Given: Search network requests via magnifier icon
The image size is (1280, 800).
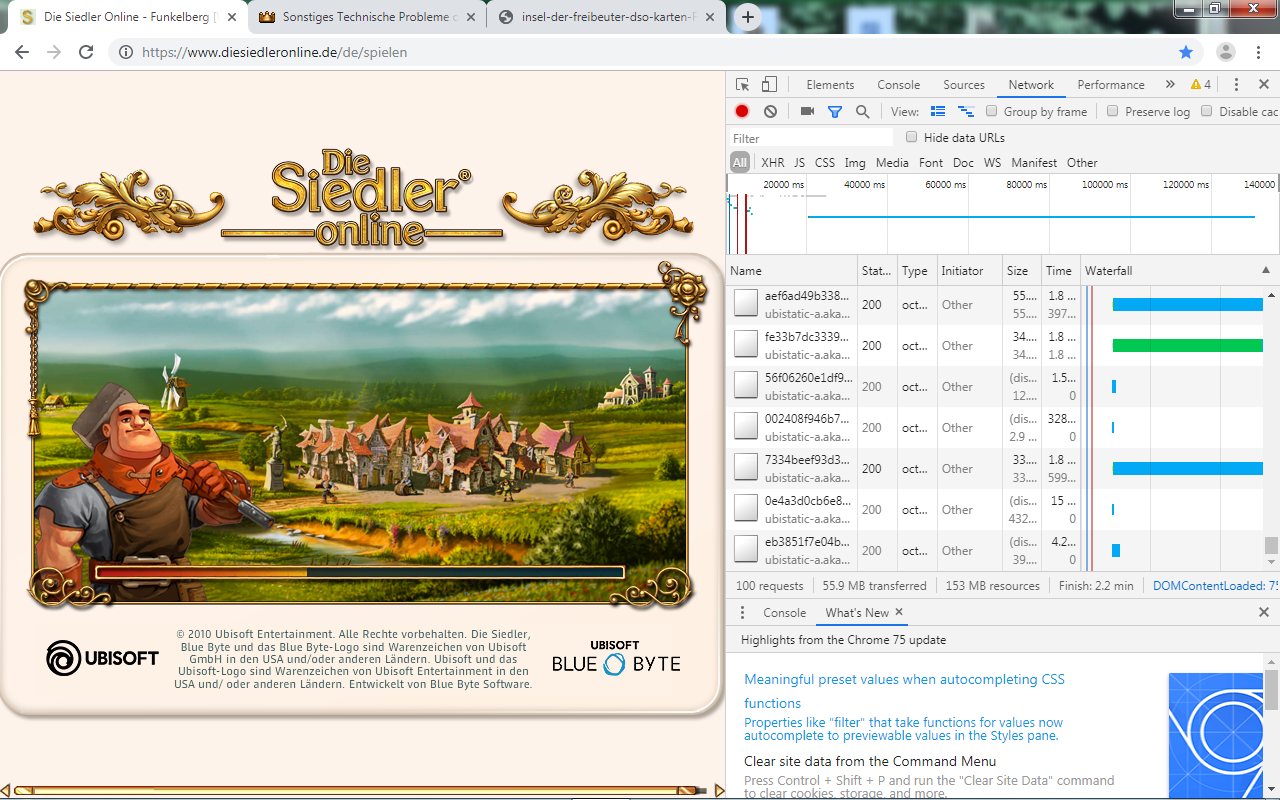Looking at the screenshot, I should point(862,111).
